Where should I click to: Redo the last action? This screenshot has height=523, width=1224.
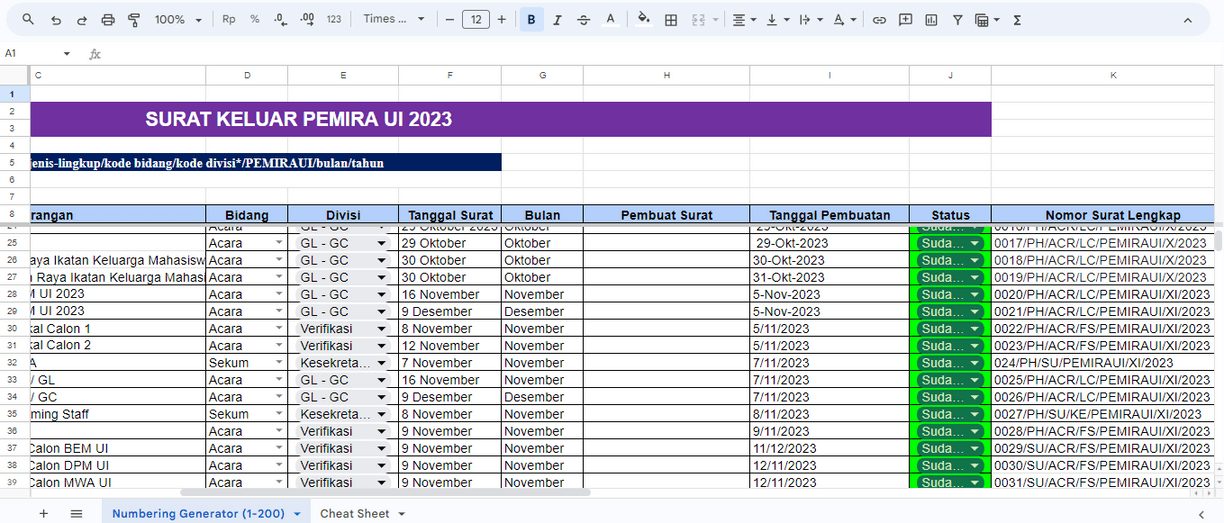(x=82, y=20)
